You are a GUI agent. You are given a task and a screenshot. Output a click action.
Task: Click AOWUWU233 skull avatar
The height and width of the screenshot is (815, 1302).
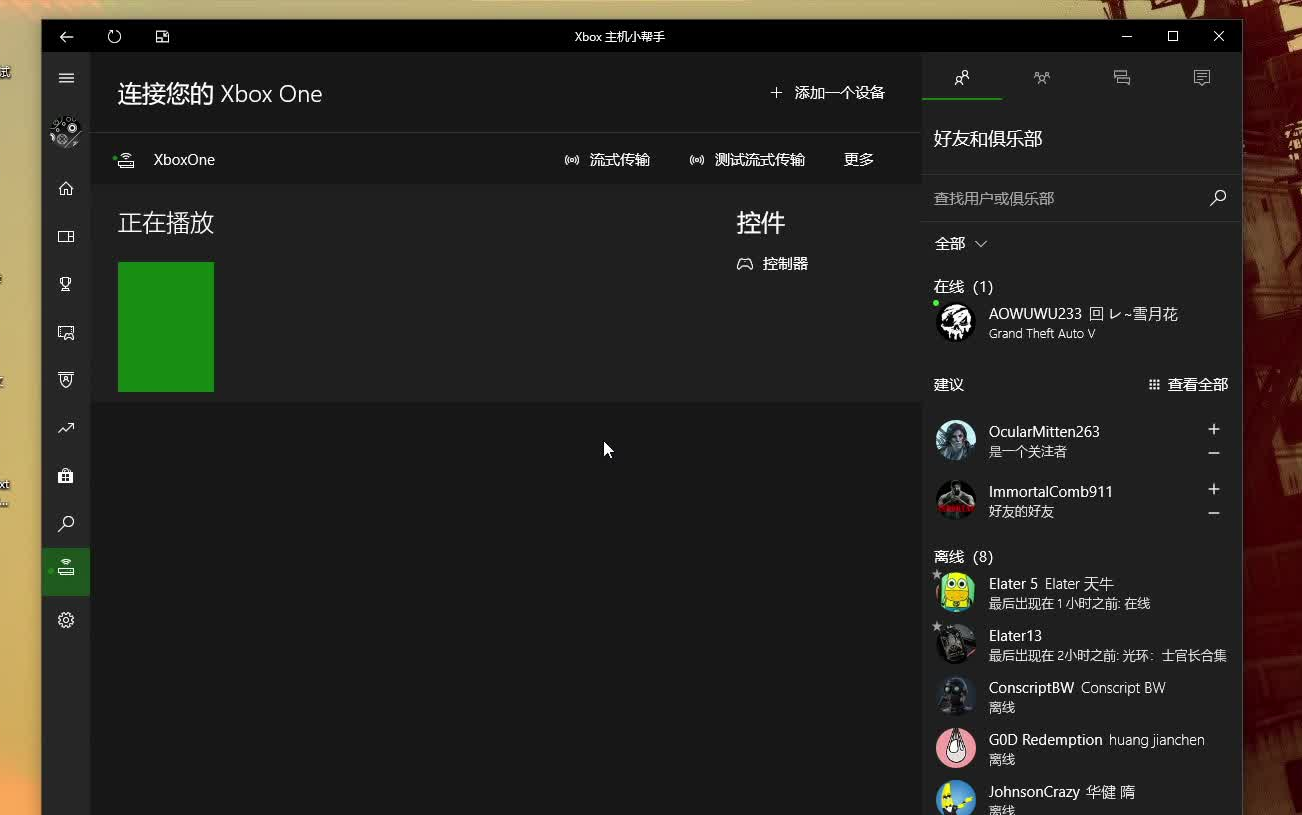[x=955, y=323]
